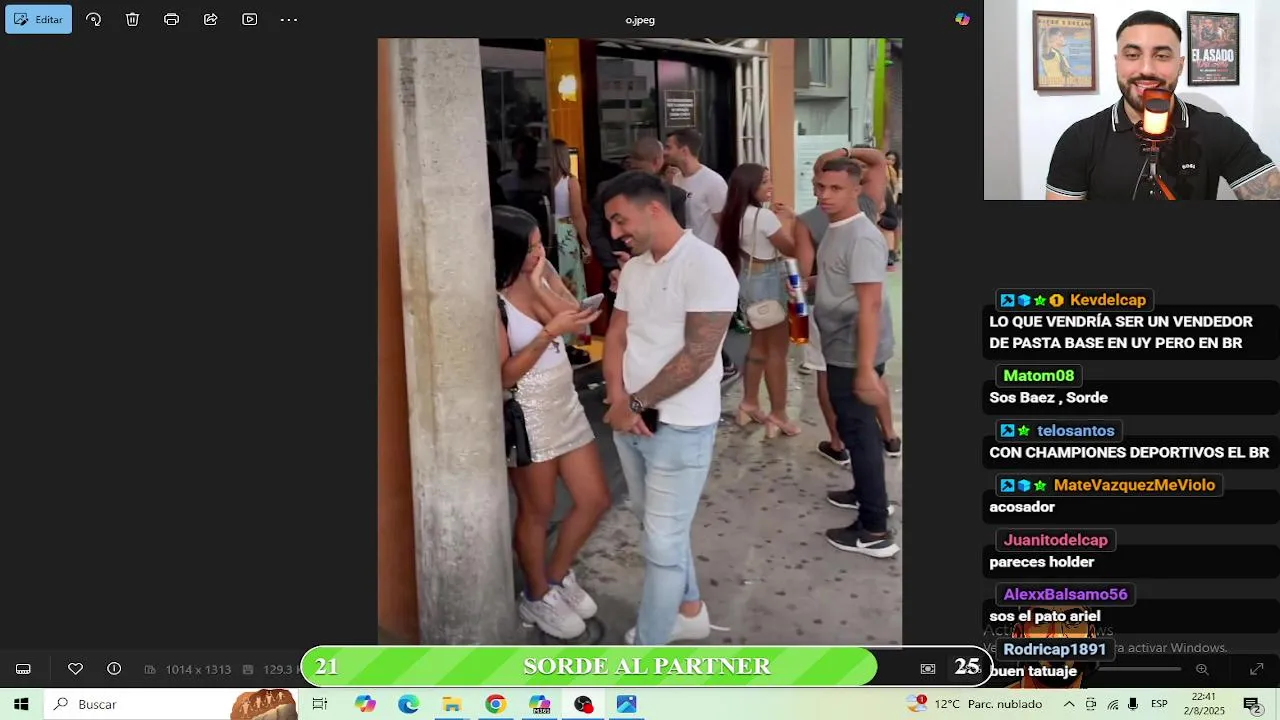
Task: Click the Juanitodelcap chat username
Action: point(1055,540)
